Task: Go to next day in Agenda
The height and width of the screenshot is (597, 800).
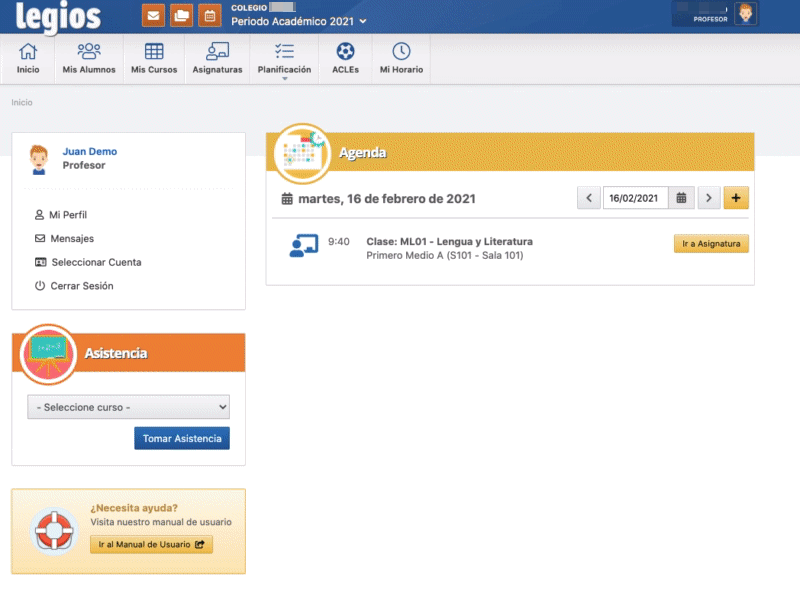Action: click(709, 198)
